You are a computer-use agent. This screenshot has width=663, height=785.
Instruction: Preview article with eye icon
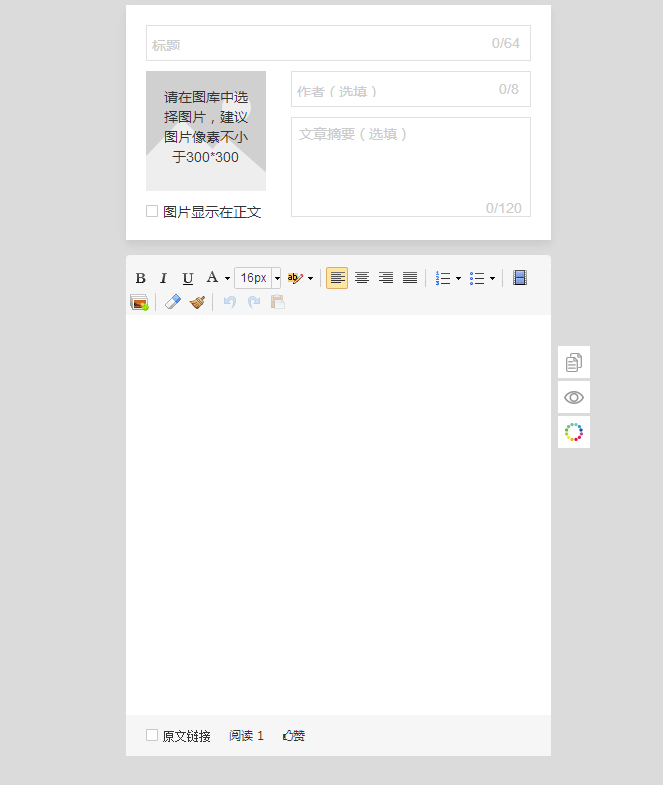574,398
